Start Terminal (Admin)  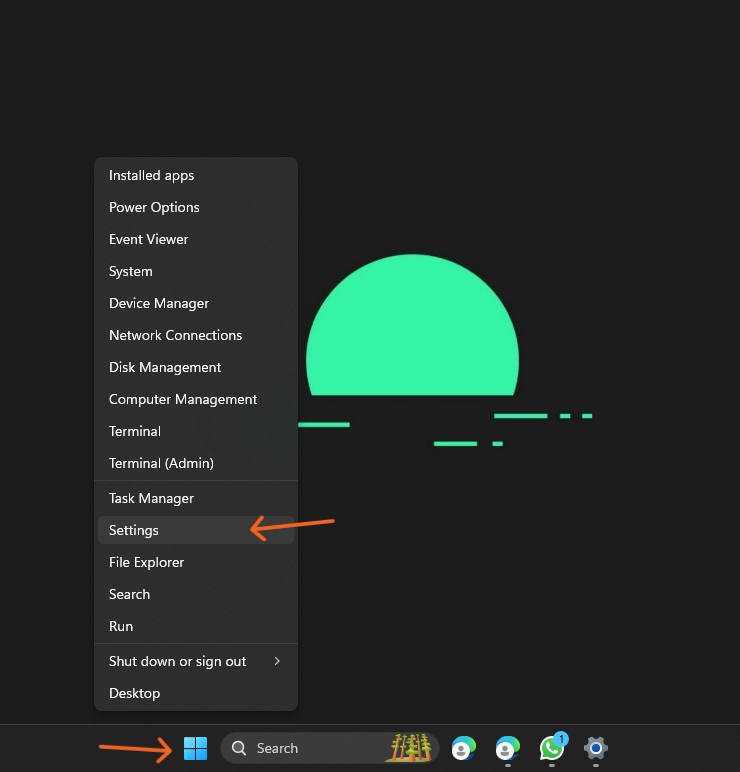[x=196, y=463]
